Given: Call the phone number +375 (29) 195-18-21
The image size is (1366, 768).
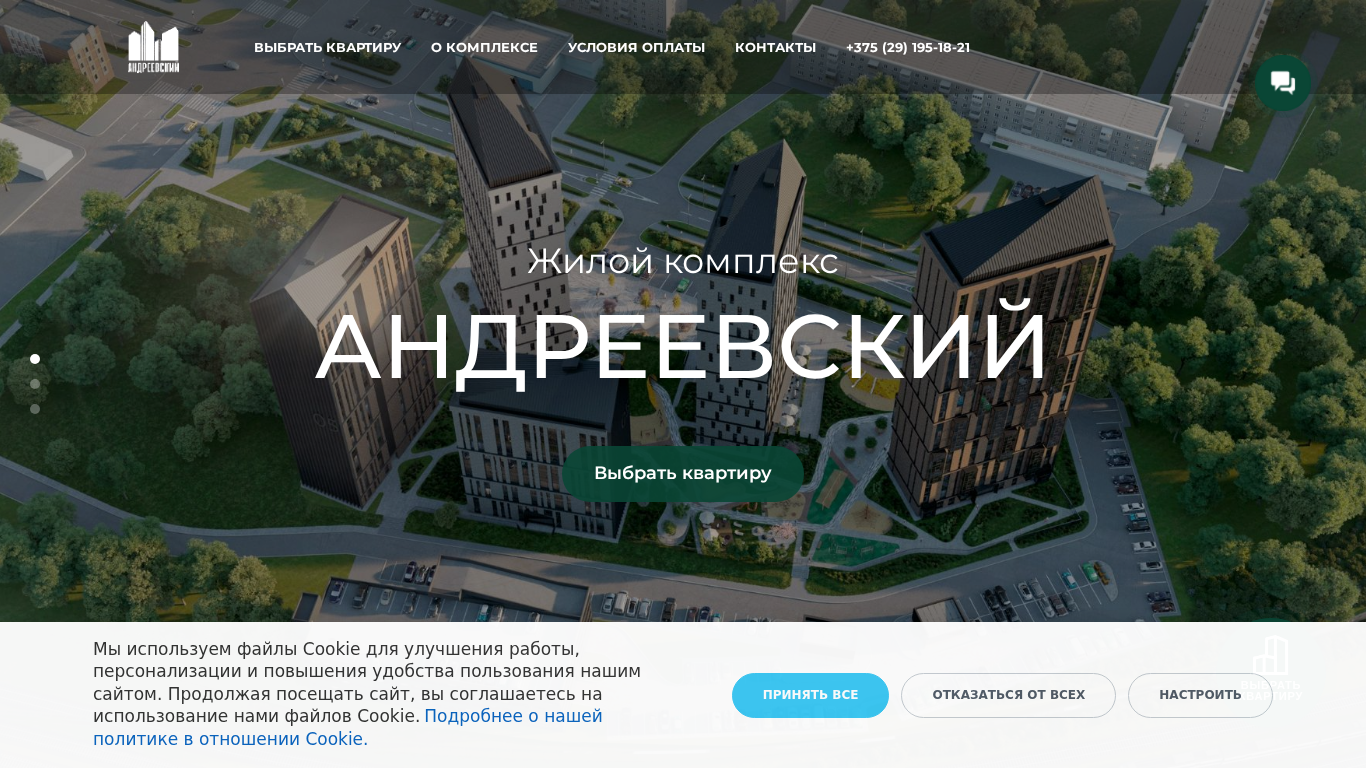Looking at the screenshot, I should coord(908,48).
